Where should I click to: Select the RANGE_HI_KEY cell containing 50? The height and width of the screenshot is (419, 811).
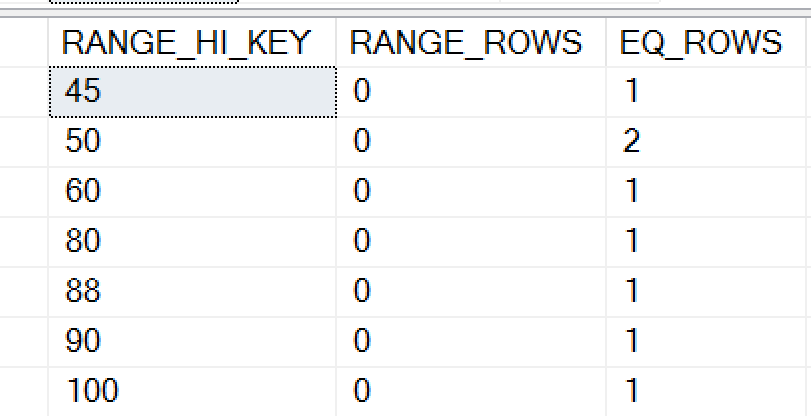(192, 141)
